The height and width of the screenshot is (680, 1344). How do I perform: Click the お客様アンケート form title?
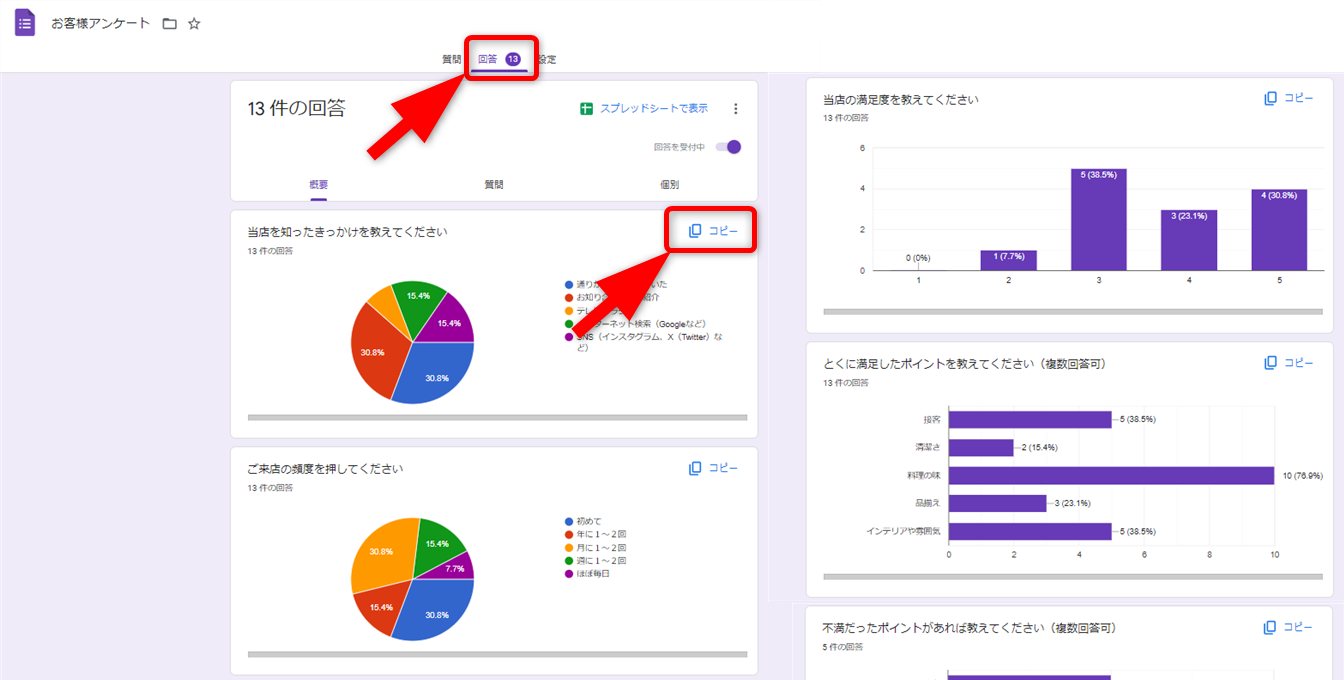(x=103, y=23)
